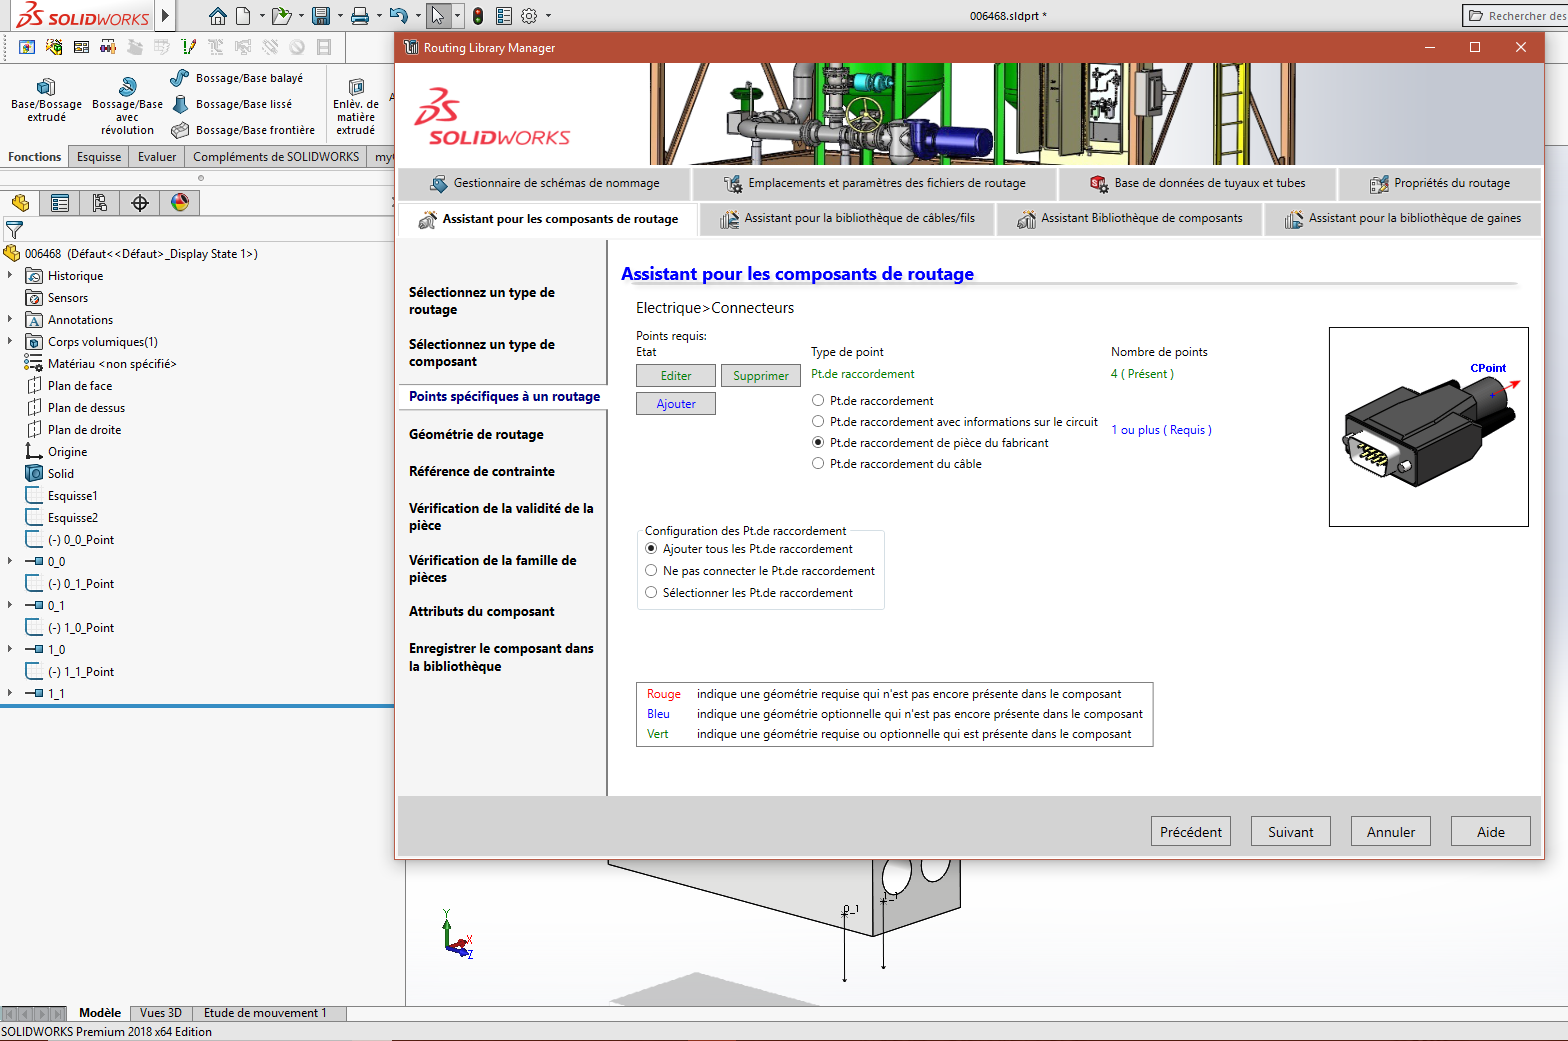Open Base de données de tuyaux et tubes tab
The width and height of the screenshot is (1568, 1041).
1197,183
